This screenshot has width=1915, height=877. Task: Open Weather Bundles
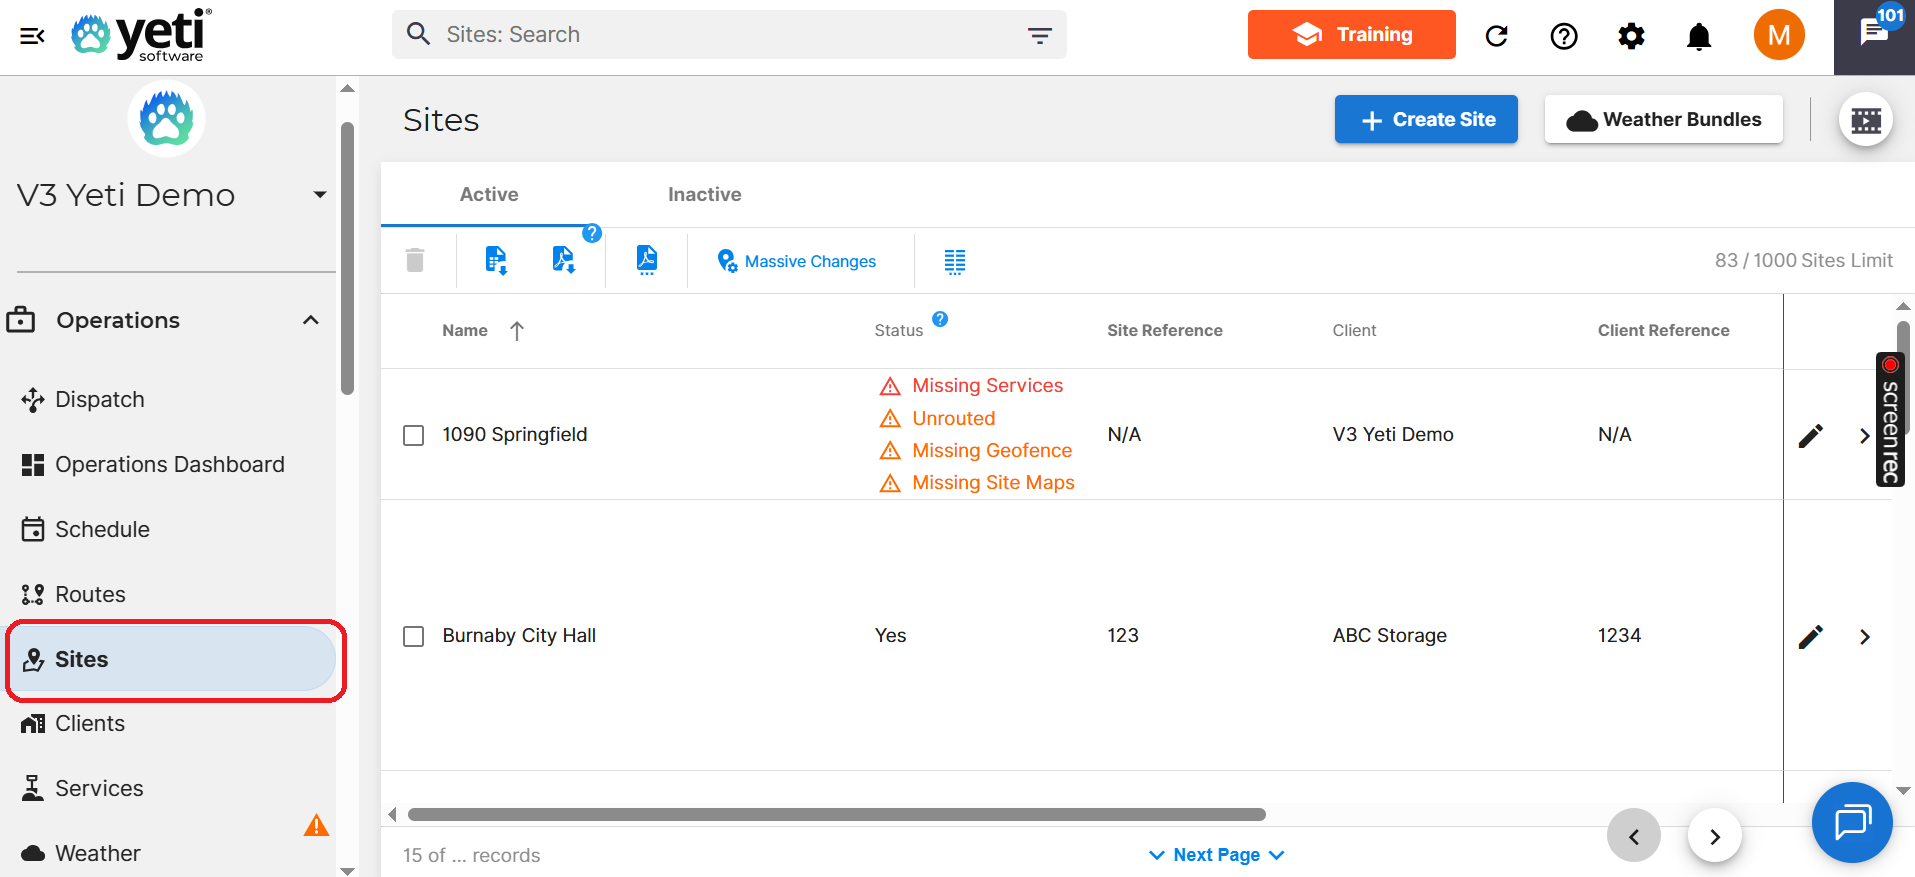1663,120
